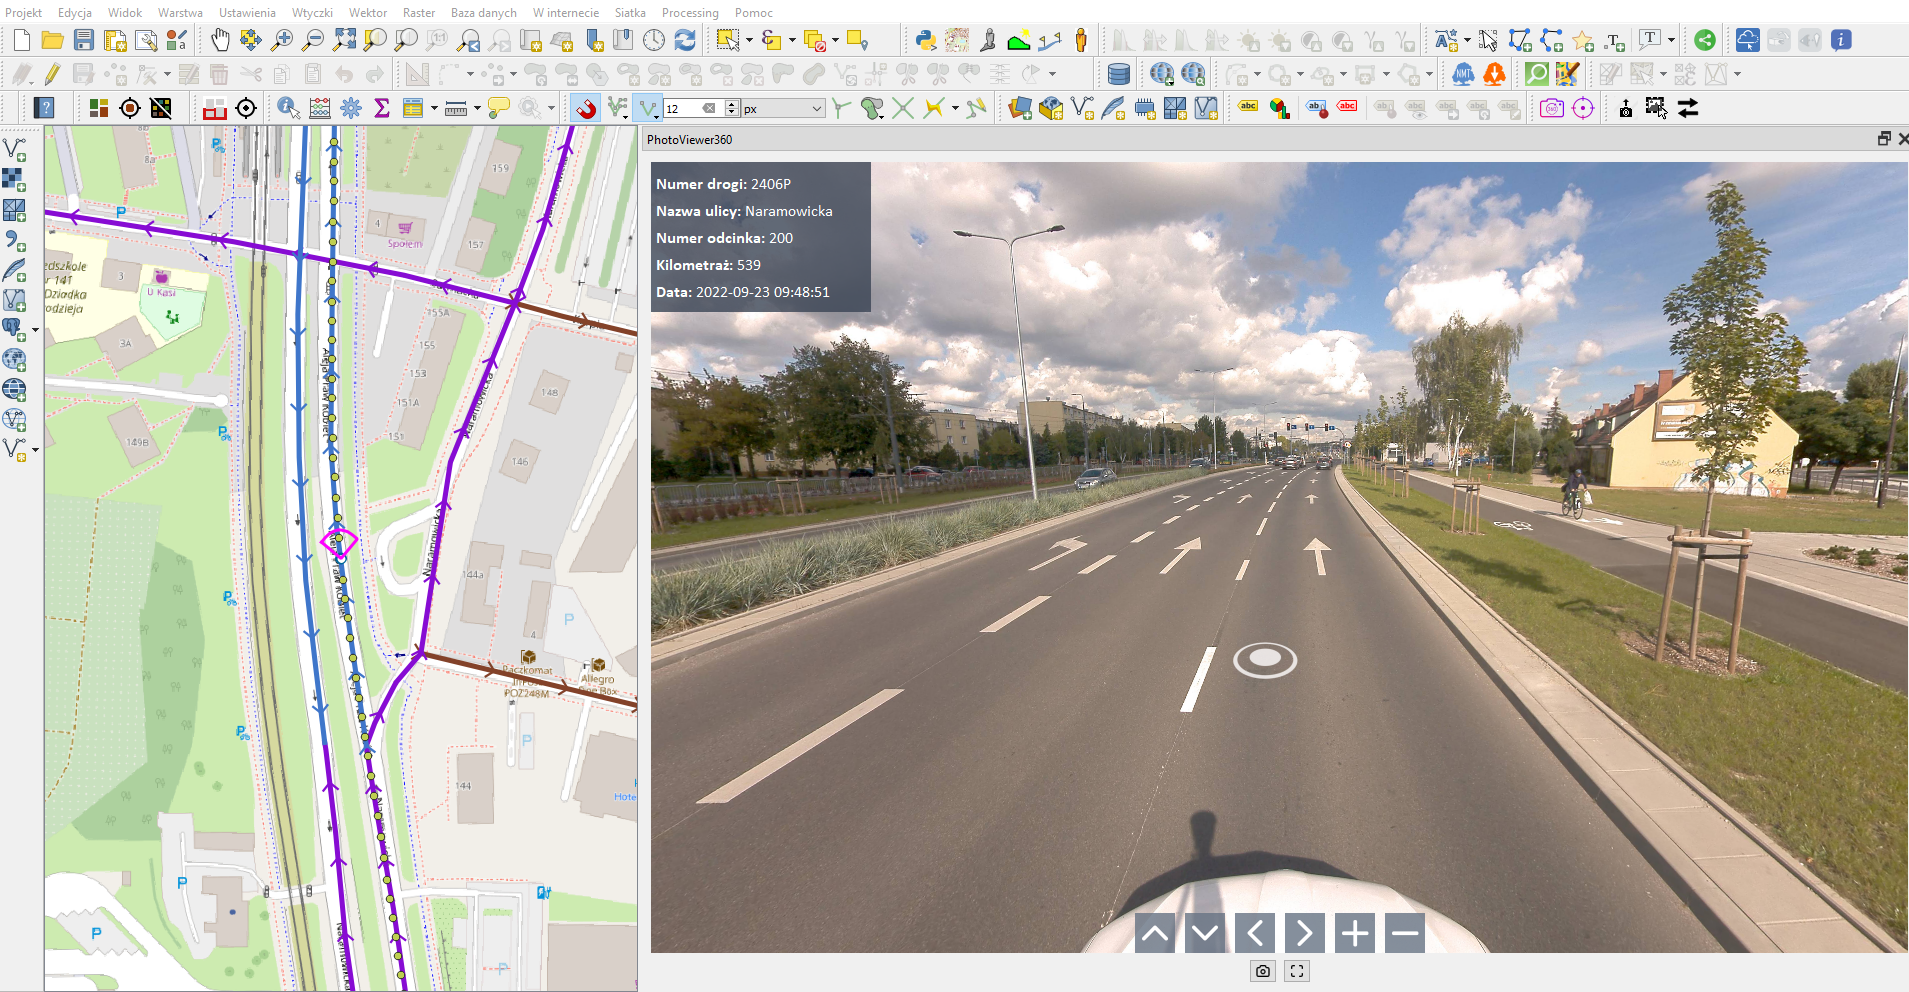Rotate panorama right with arrow button
1909x992 pixels.
pyautogui.click(x=1304, y=933)
